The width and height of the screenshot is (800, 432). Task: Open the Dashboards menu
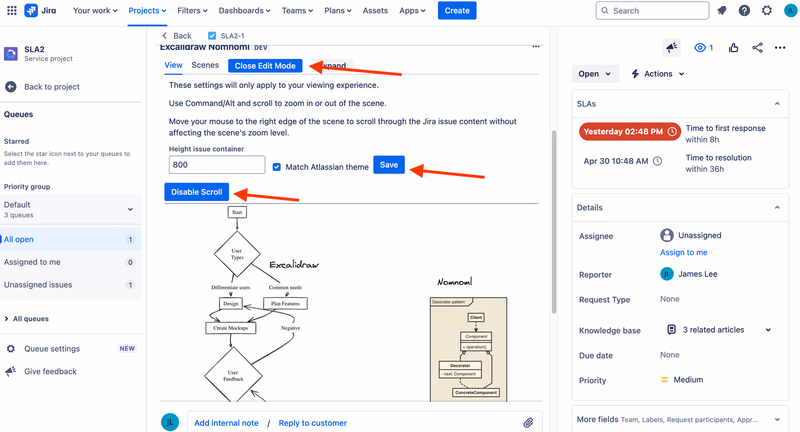pyautogui.click(x=244, y=10)
